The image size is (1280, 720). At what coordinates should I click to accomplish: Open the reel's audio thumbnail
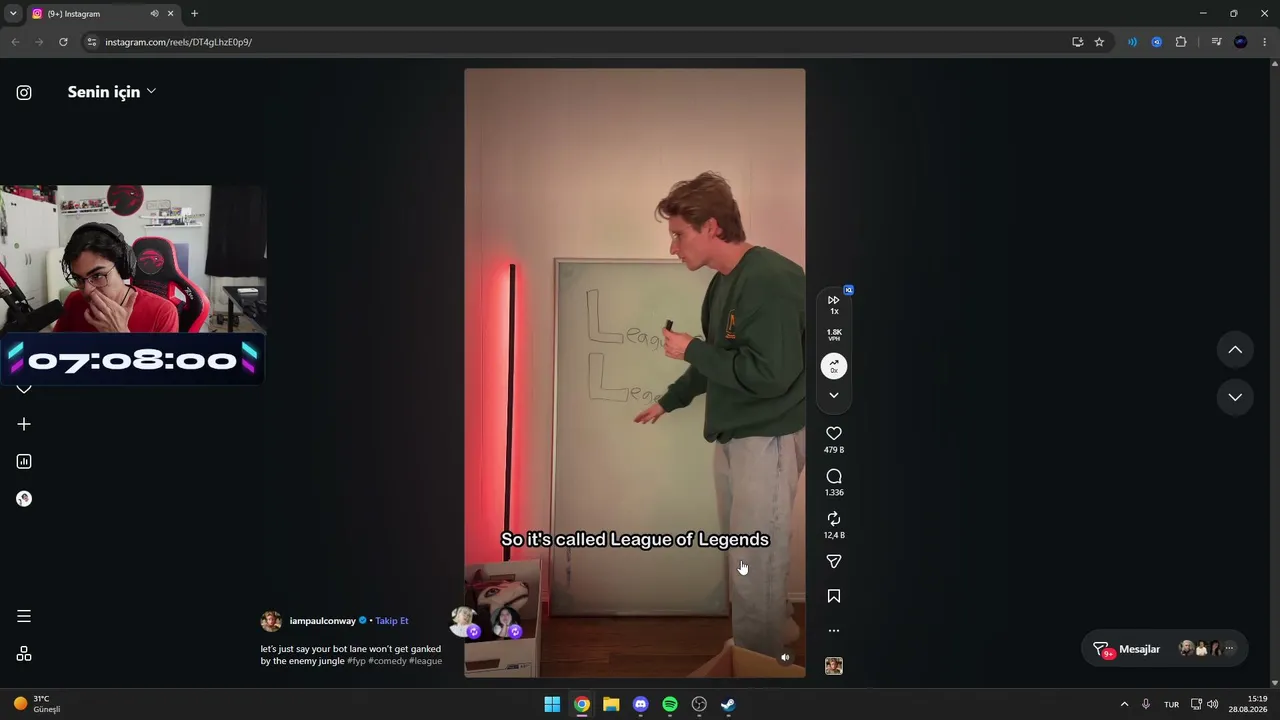coord(834,666)
